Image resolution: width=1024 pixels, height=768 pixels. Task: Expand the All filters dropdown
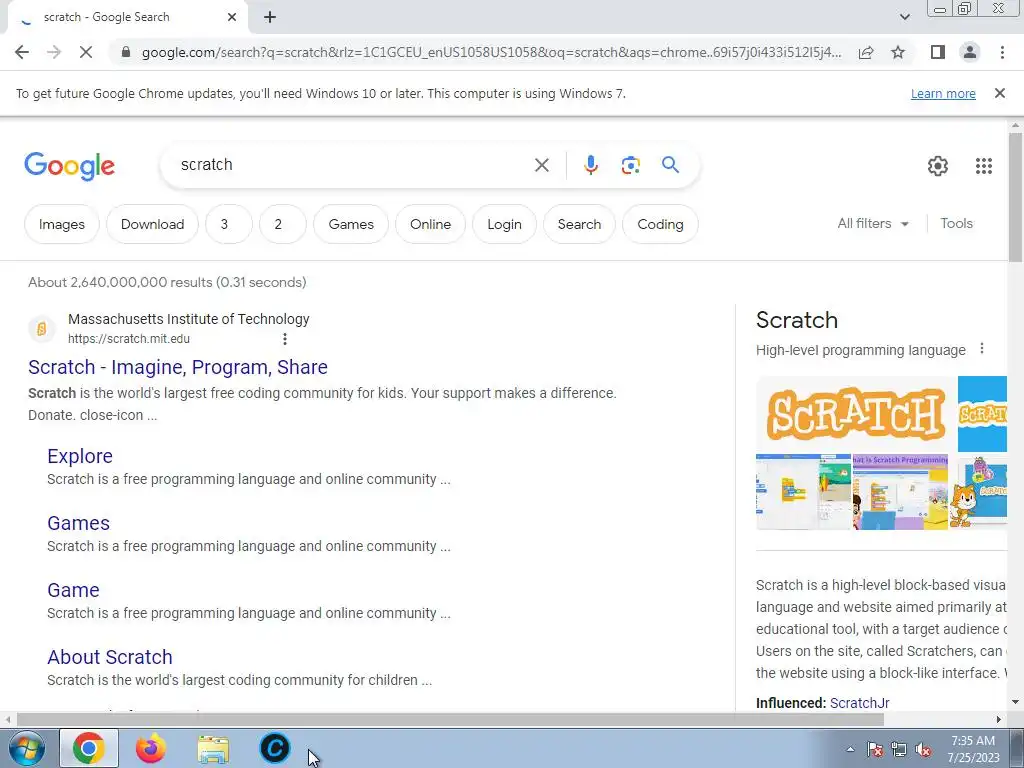click(x=873, y=223)
